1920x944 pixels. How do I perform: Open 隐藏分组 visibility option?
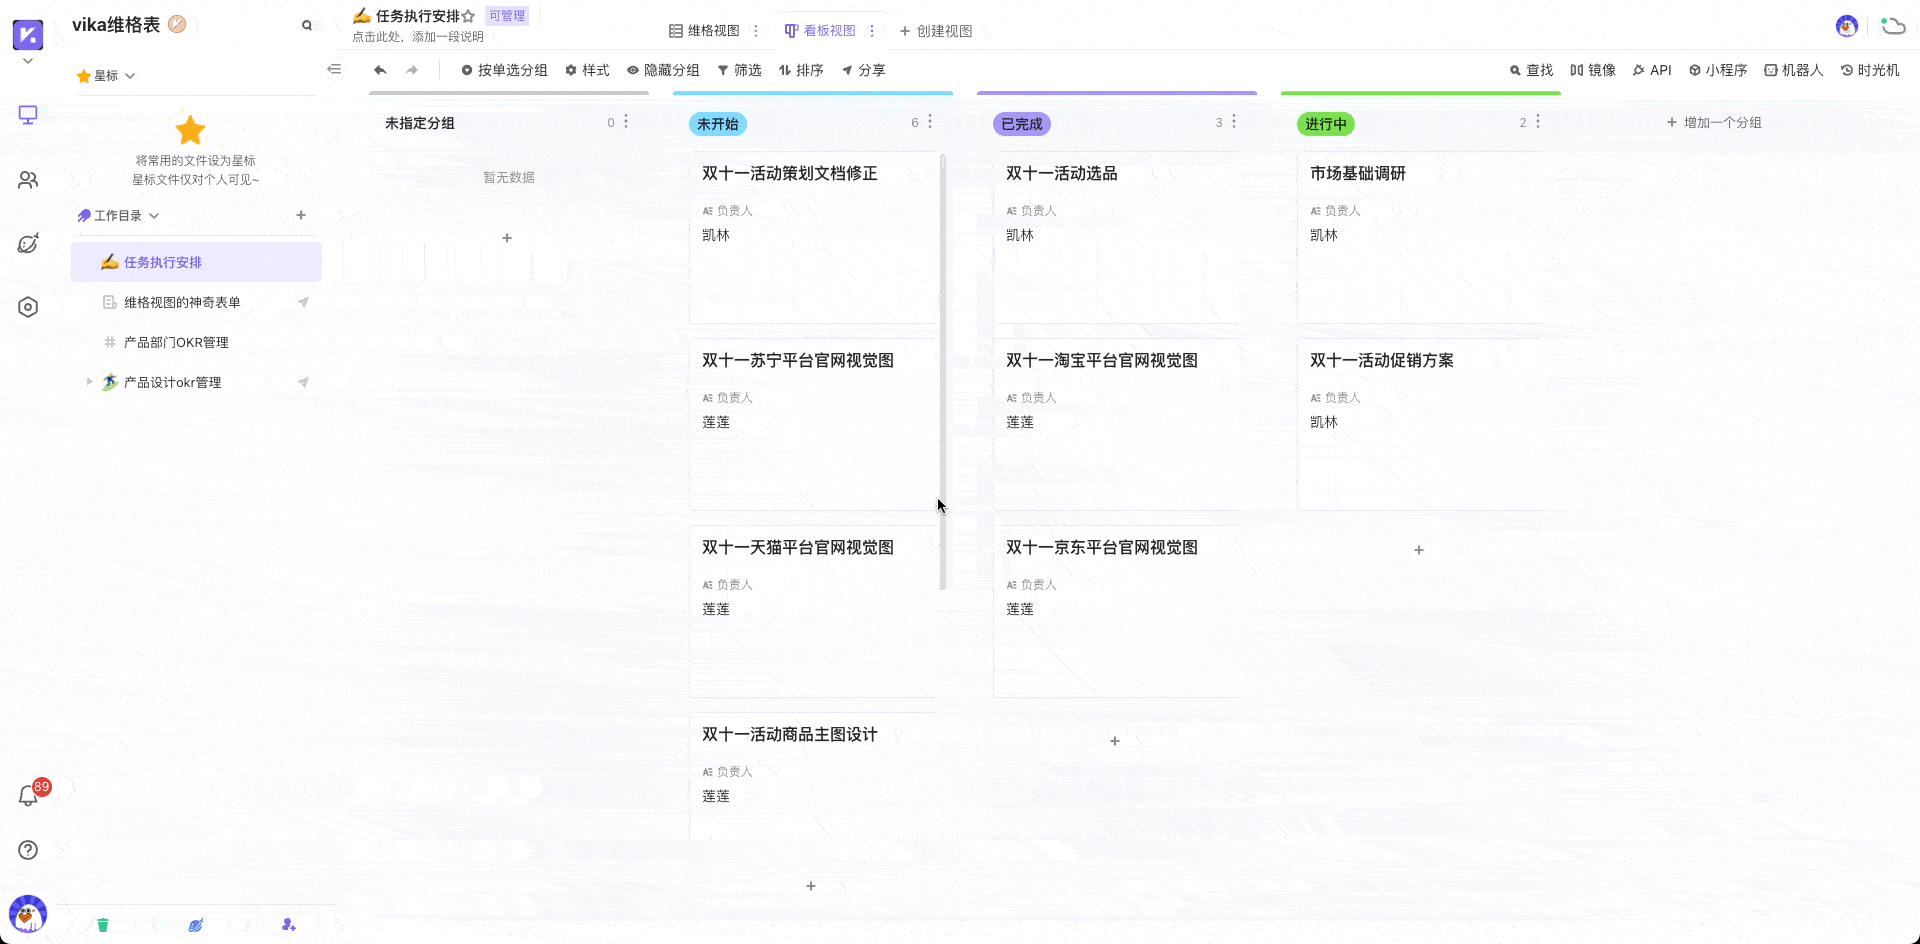click(663, 70)
